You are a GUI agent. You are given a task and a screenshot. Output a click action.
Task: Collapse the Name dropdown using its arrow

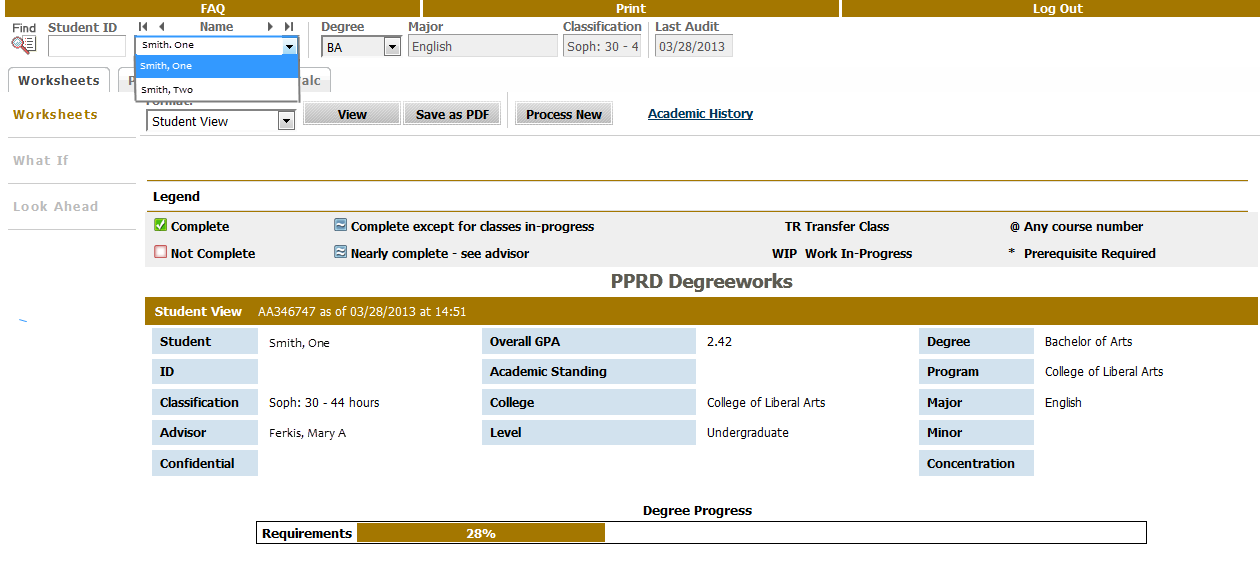[290, 46]
